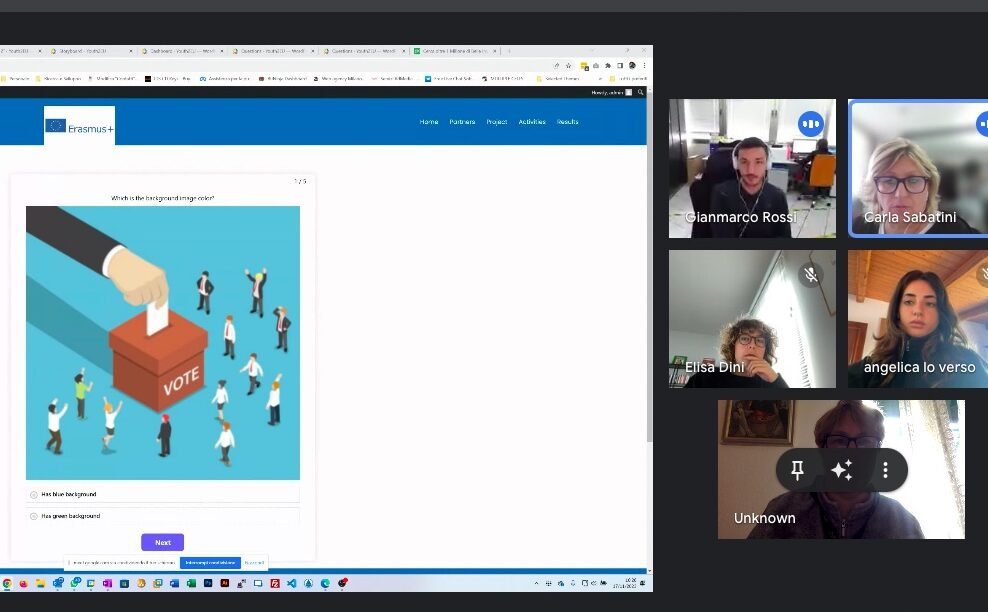Open three-dot more options on Unknown tile
Viewport: 988px width, 612px height.
pyautogui.click(x=885, y=470)
